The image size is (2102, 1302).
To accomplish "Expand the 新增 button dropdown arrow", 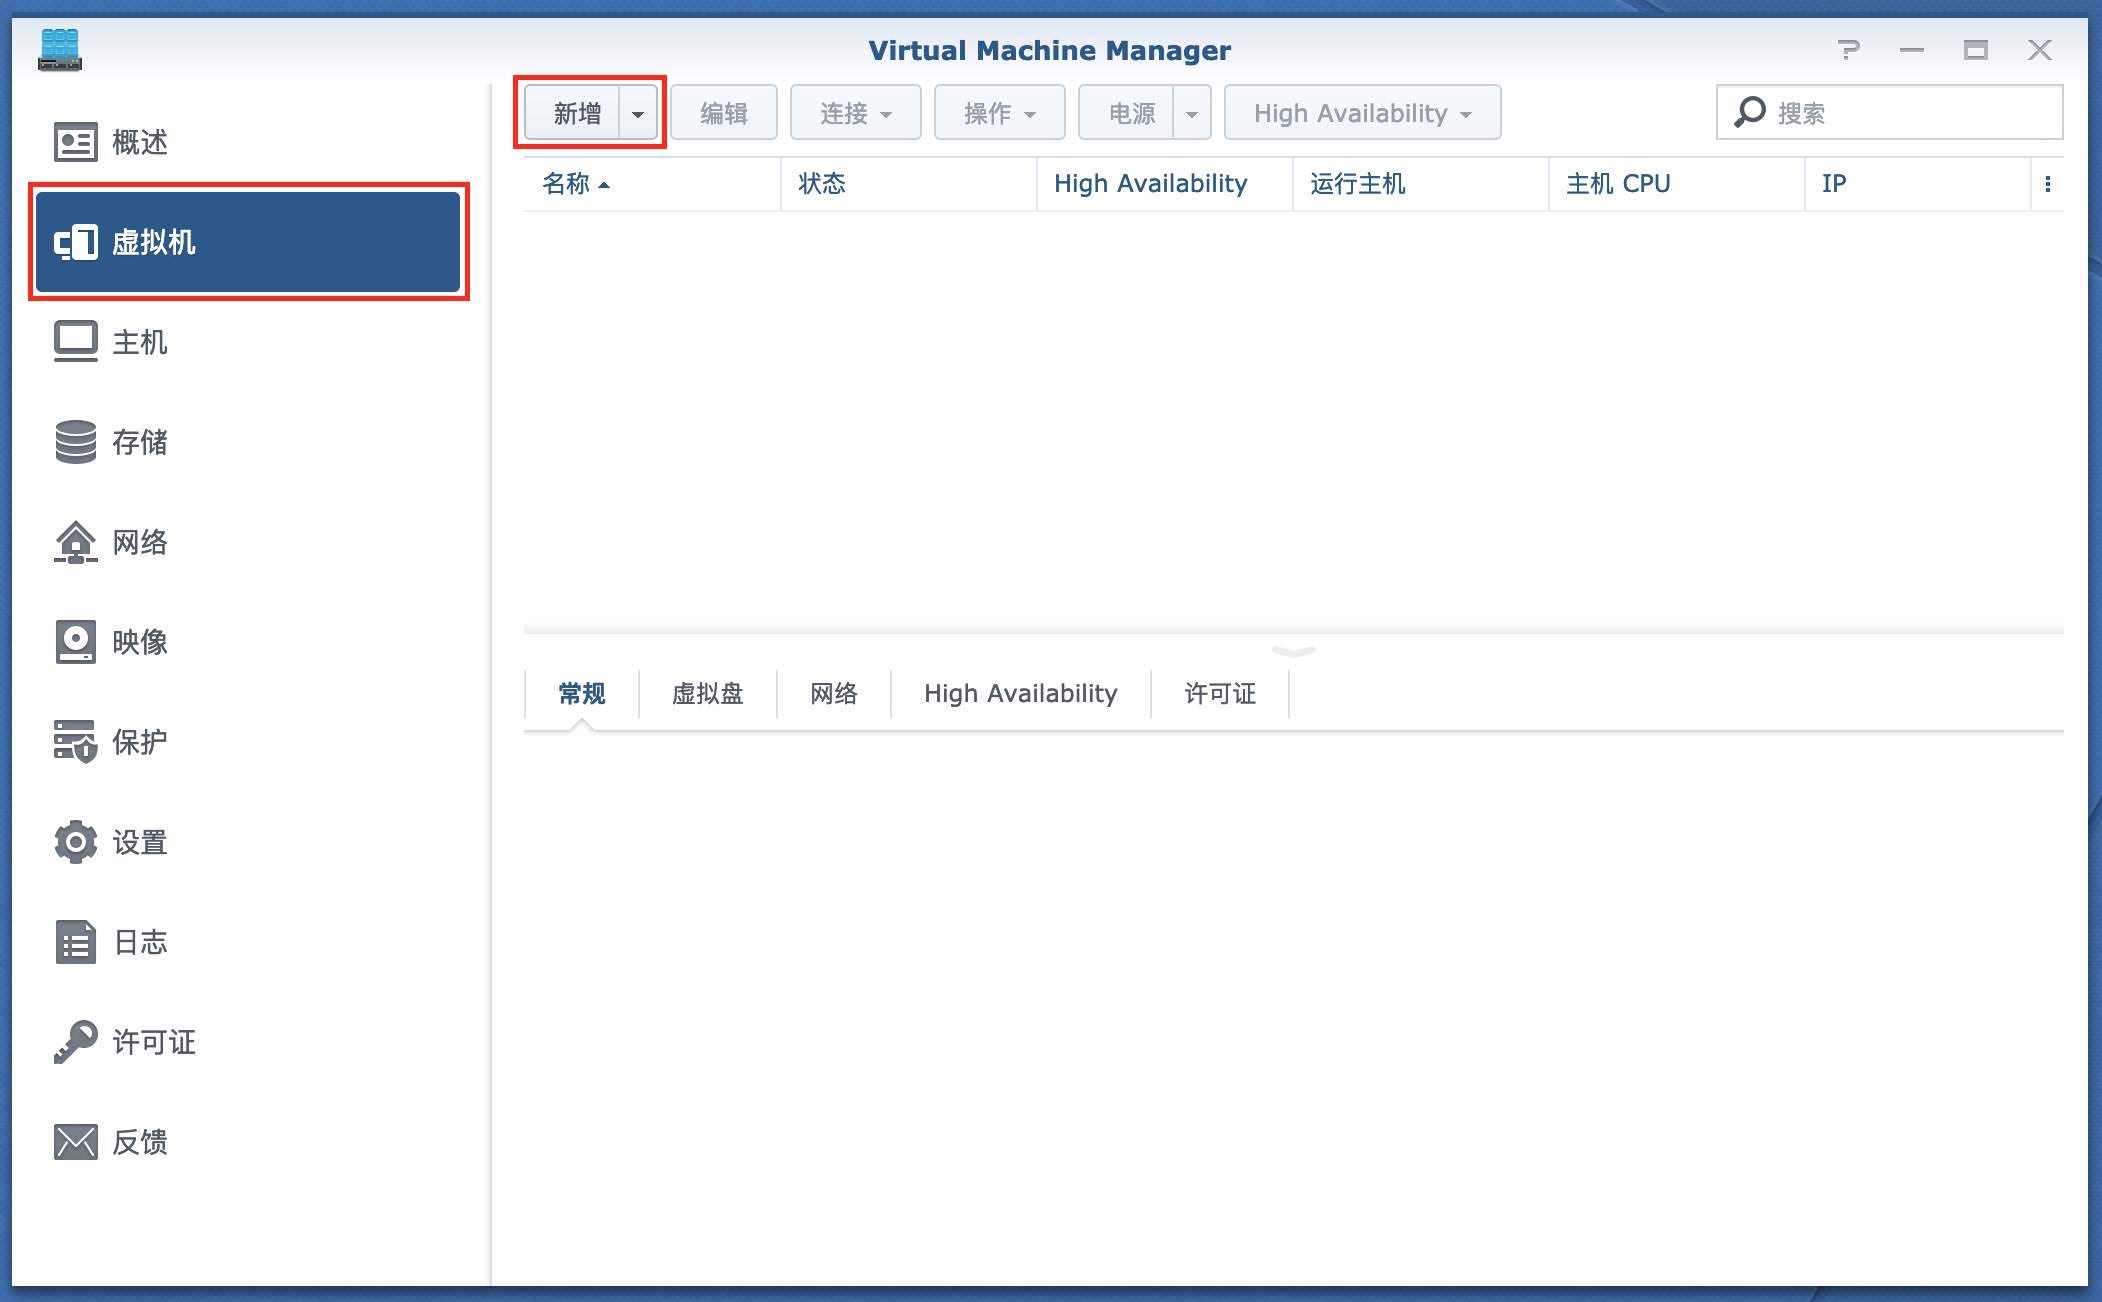I will (x=638, y=113).
